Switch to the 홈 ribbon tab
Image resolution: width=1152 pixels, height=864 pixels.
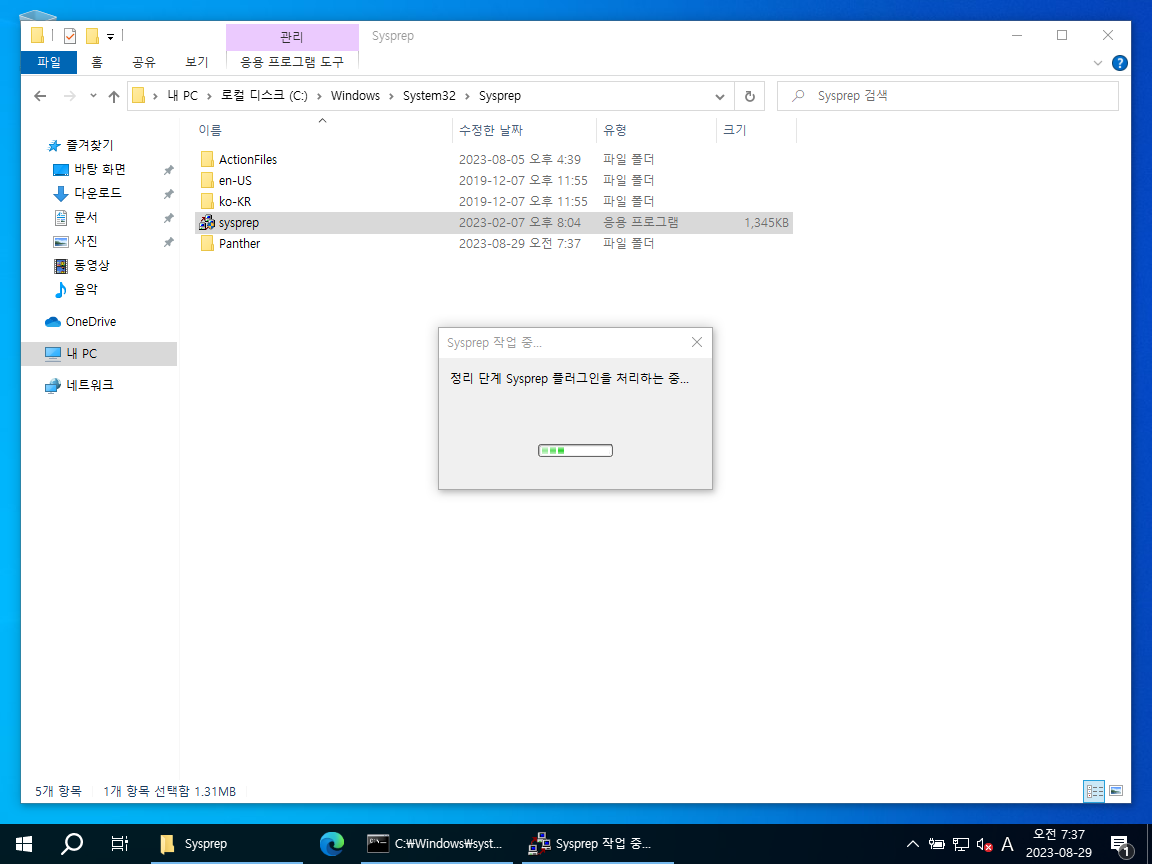pos(97,62)
